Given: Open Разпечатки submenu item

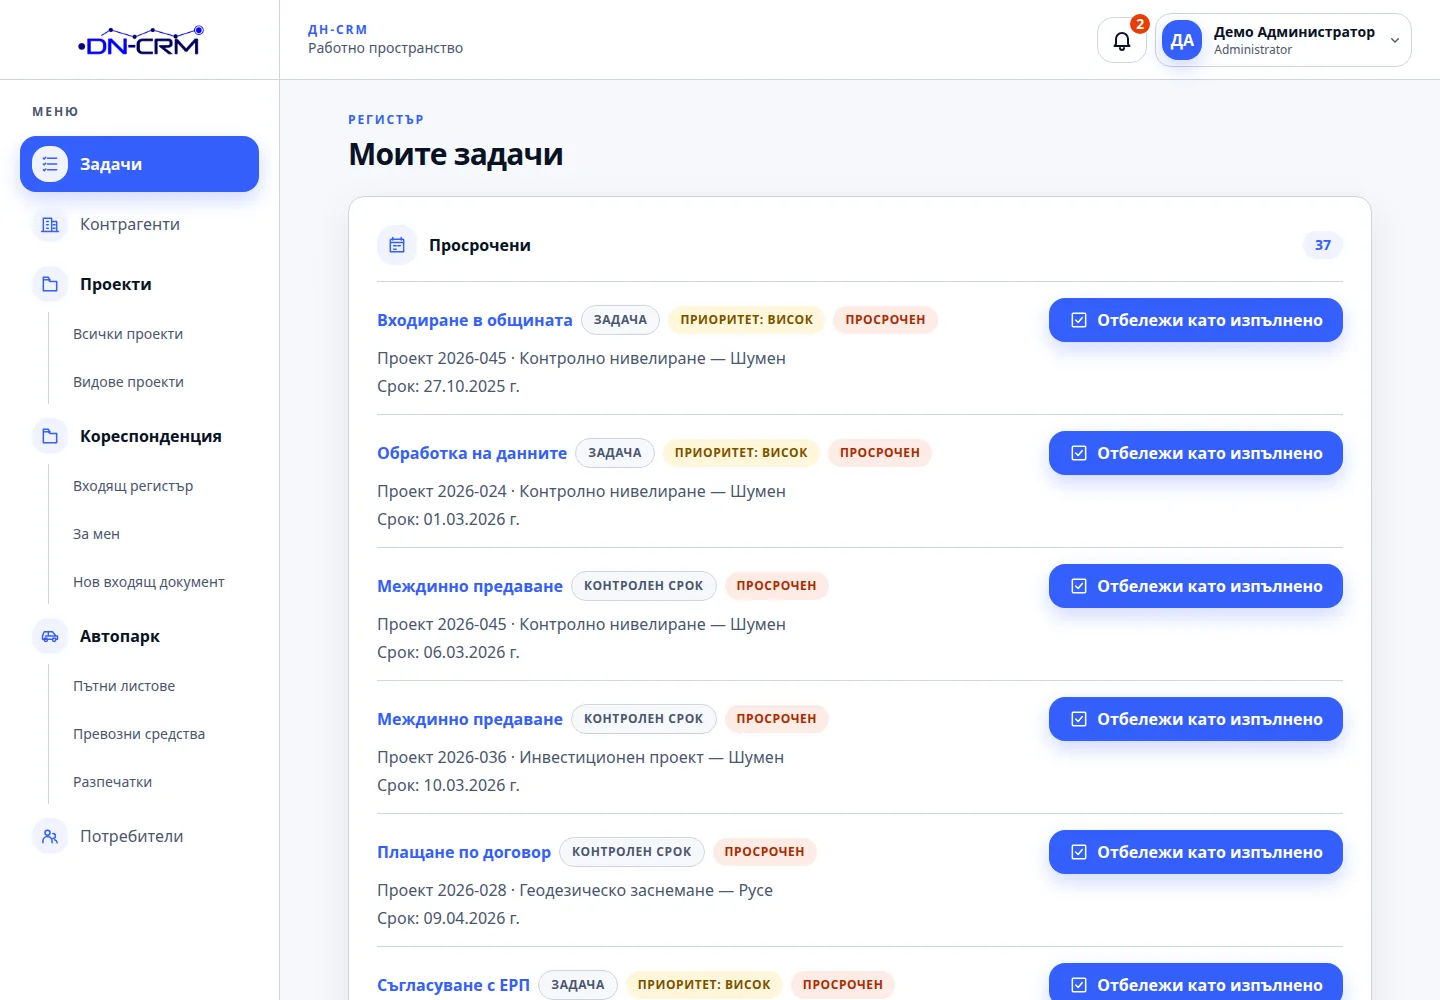Looking at the screenshot, I should 112,782.
